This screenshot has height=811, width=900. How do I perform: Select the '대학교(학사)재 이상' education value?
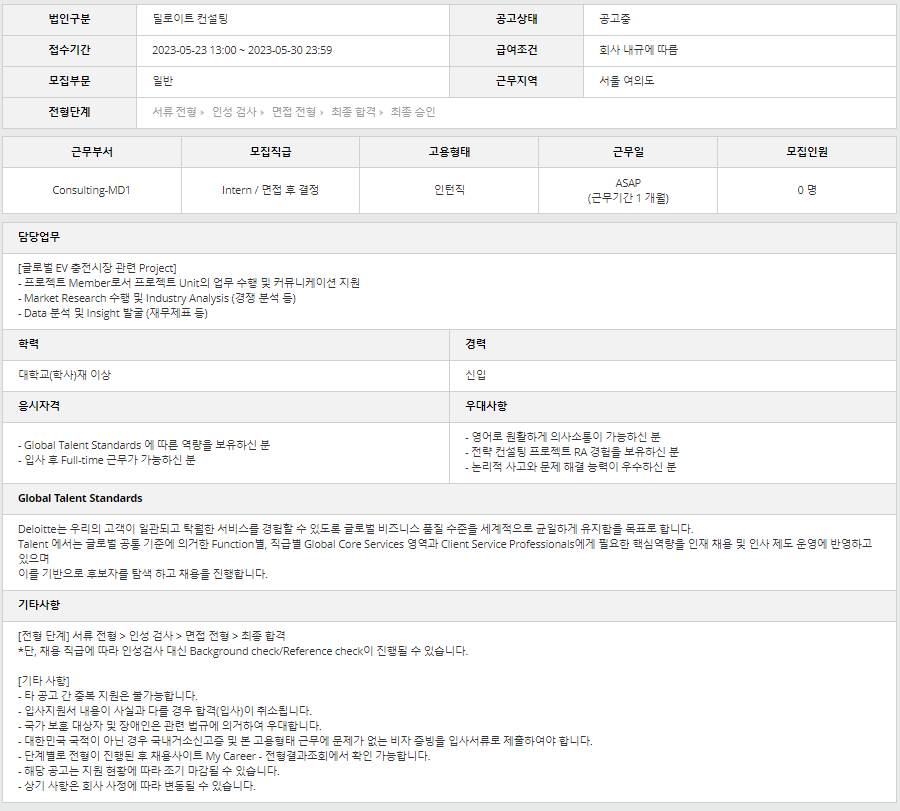(x=64, y=375)
